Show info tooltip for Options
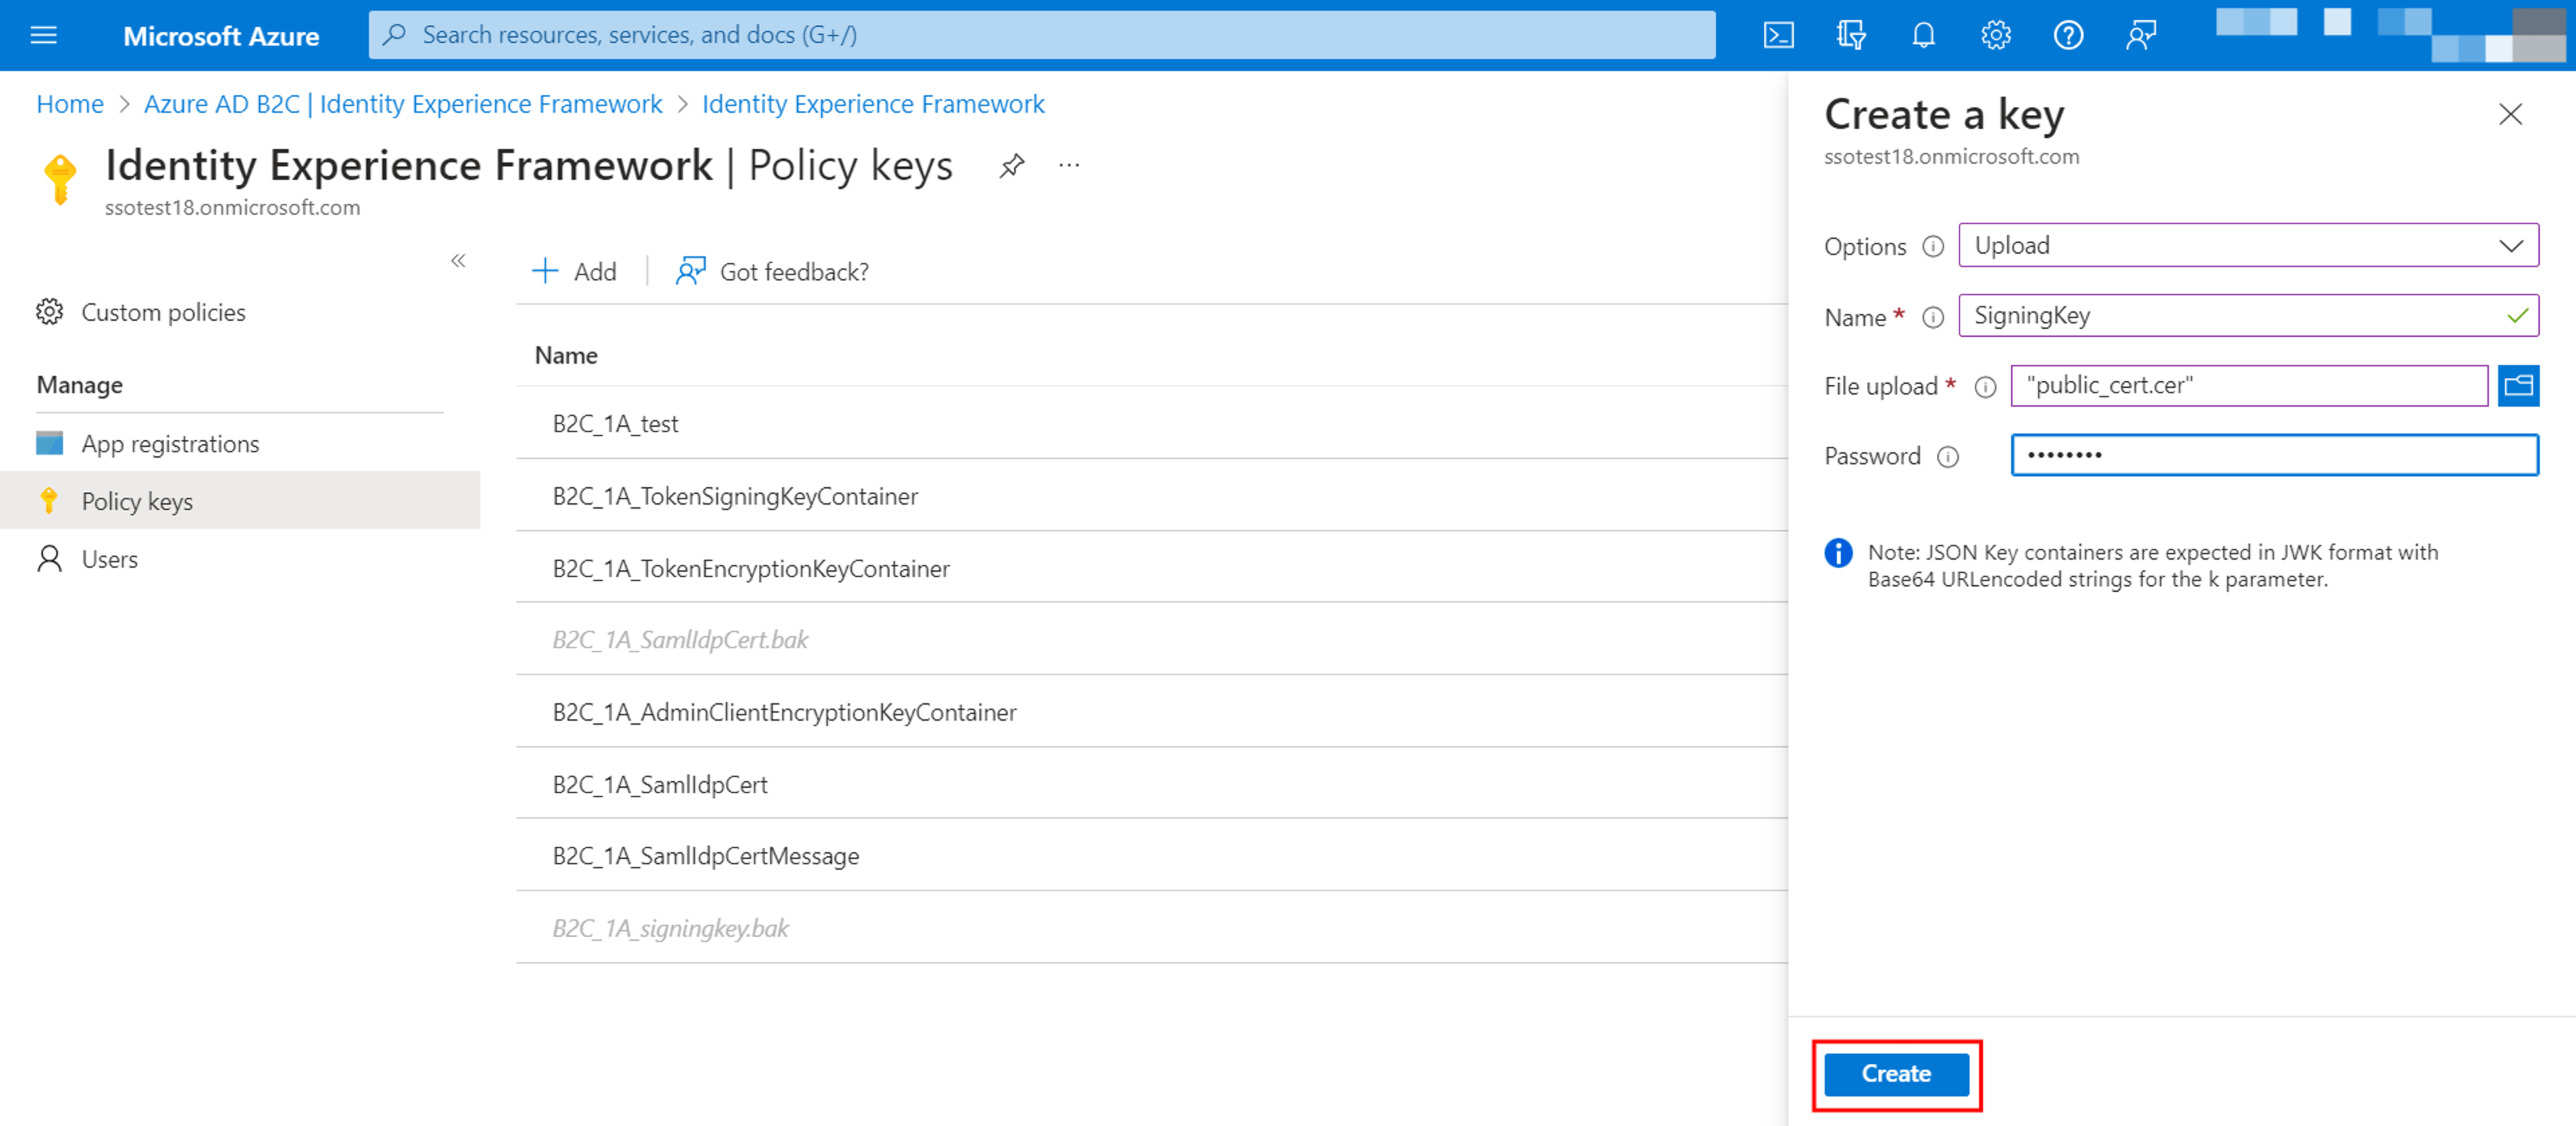This screenshot has width=2576, height=1126. pyautogui.click(x=1933, y=246)
